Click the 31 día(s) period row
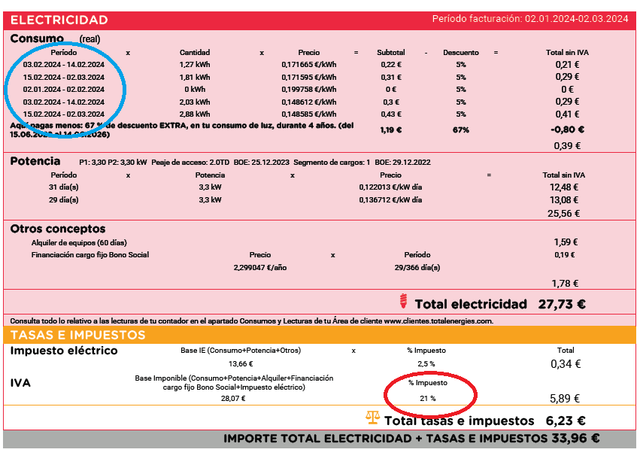Viewport: 640px width, 450px height. (x=64, y=187)
